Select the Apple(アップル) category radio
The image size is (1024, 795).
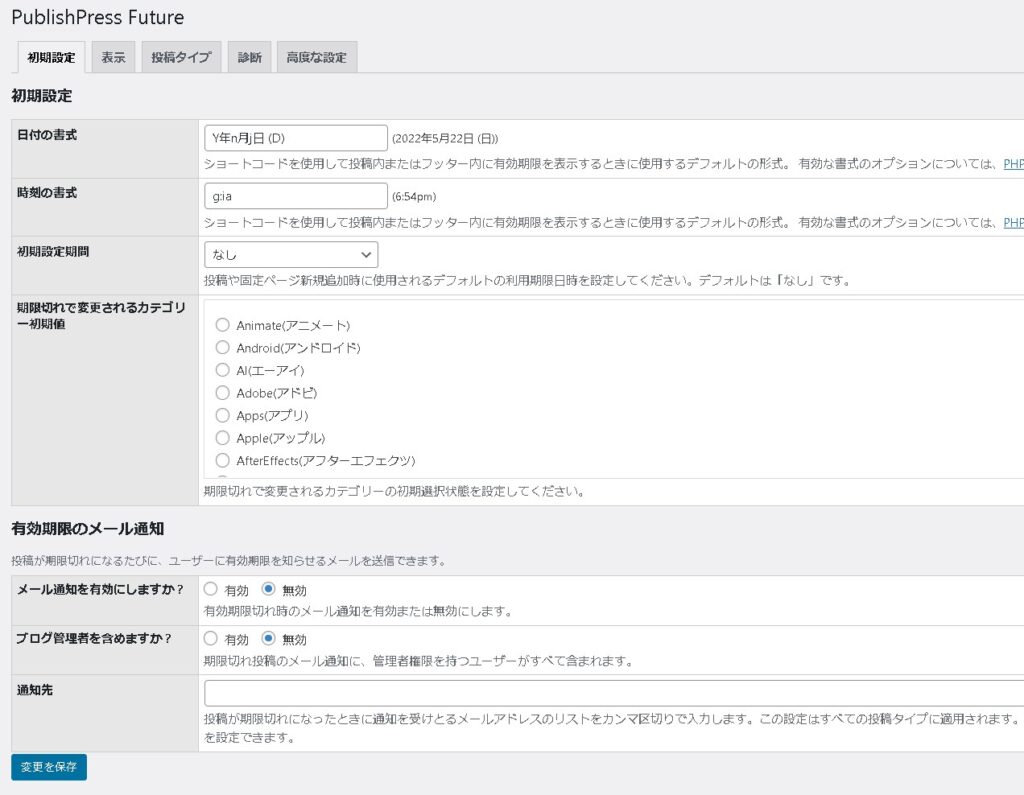223,438
